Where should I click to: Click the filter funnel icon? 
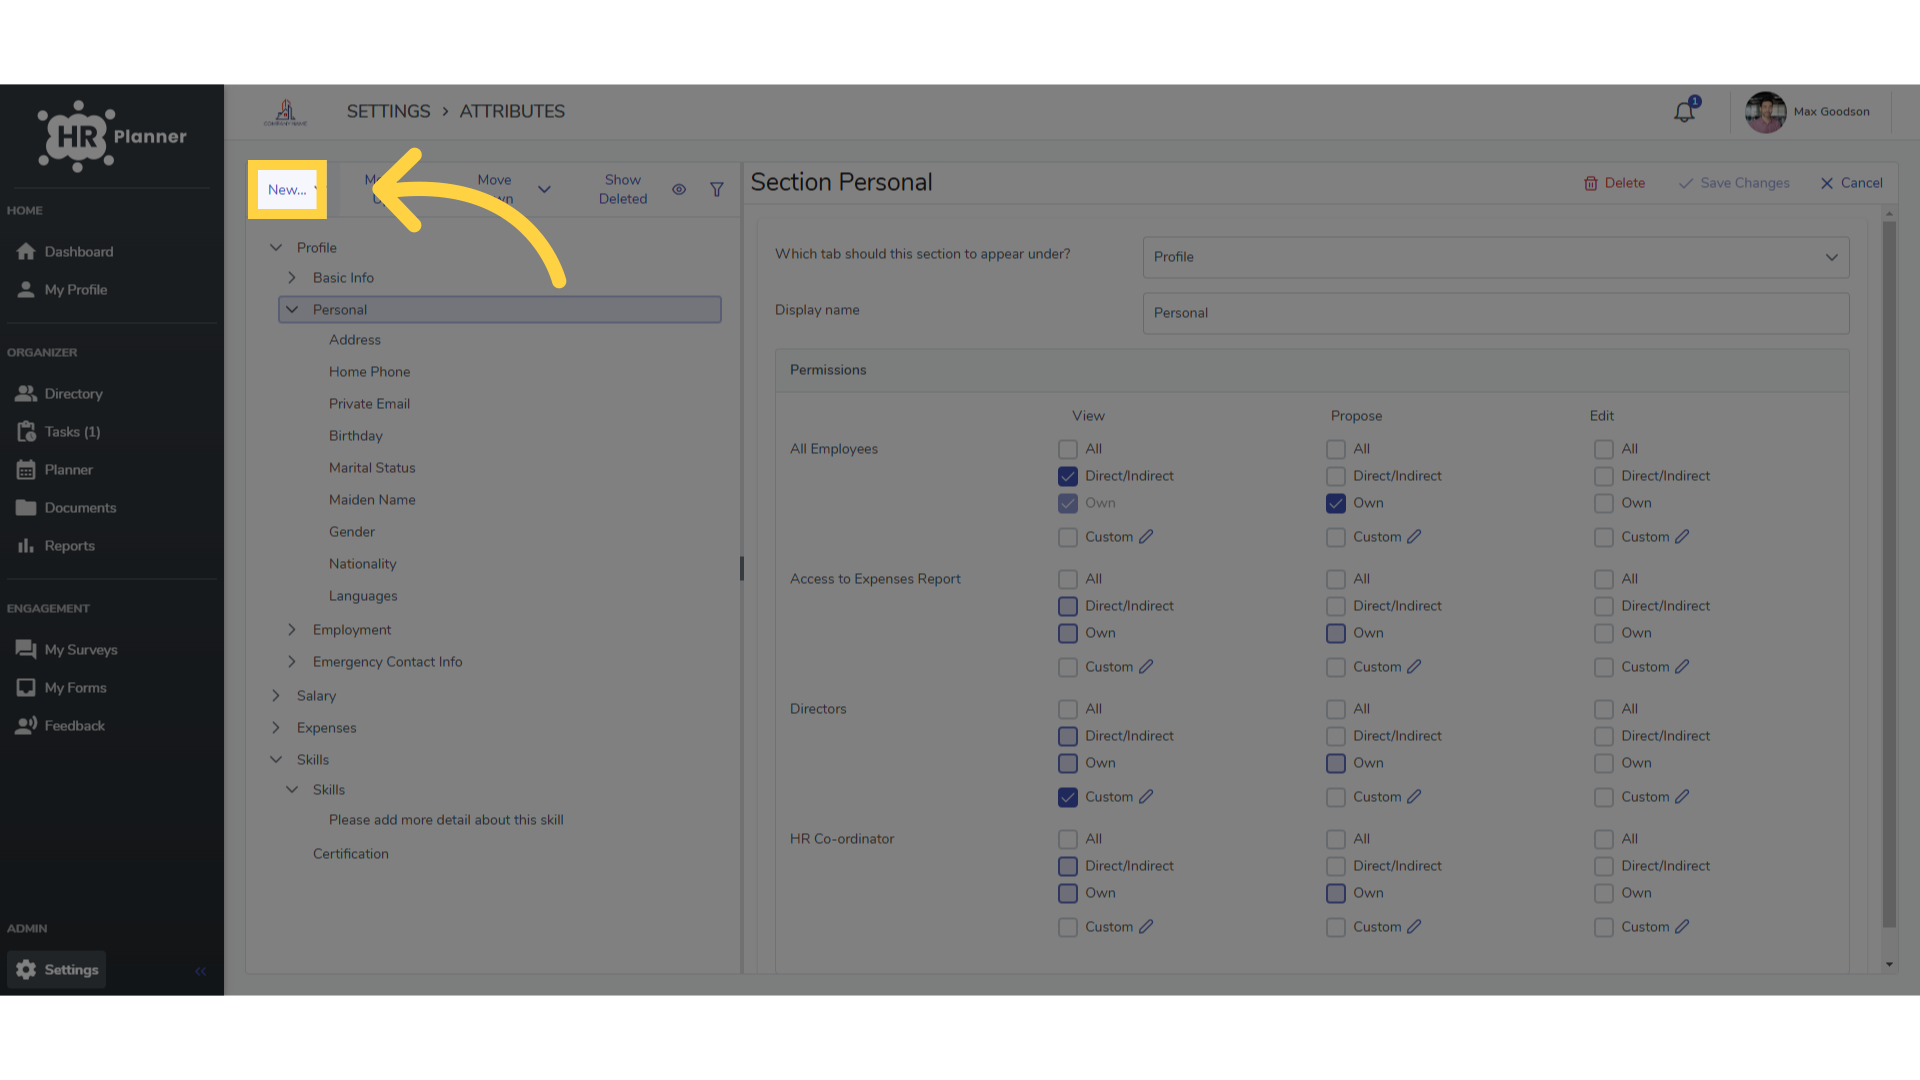tap(717, 190)
